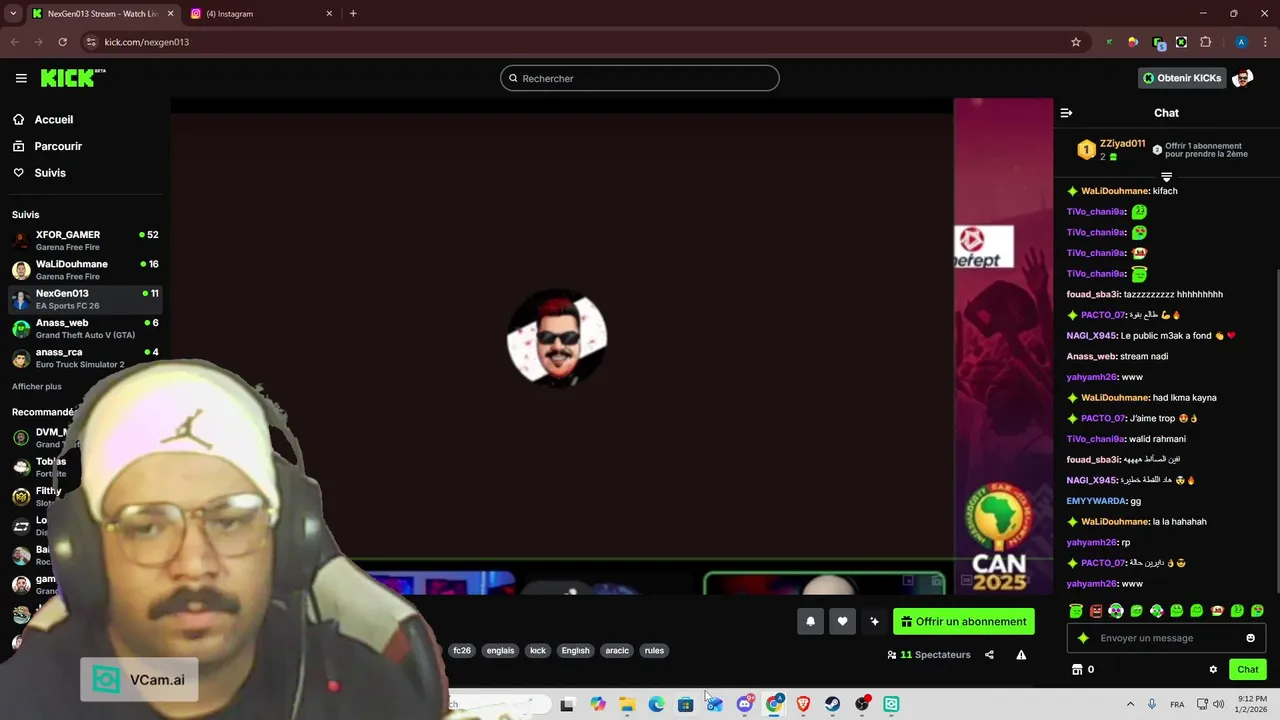Screen dimensions: 1280x720
Task: Toggle stream notifications bell
Action: click(810, 621)
